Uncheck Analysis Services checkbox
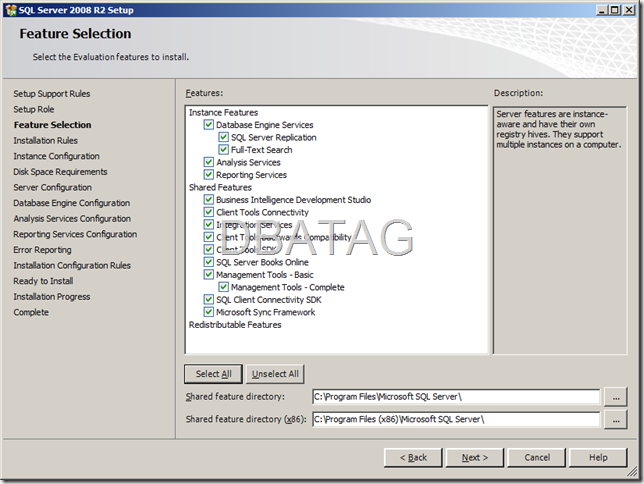The height and width of the screenshot is (484, 644). pos(209,162)
